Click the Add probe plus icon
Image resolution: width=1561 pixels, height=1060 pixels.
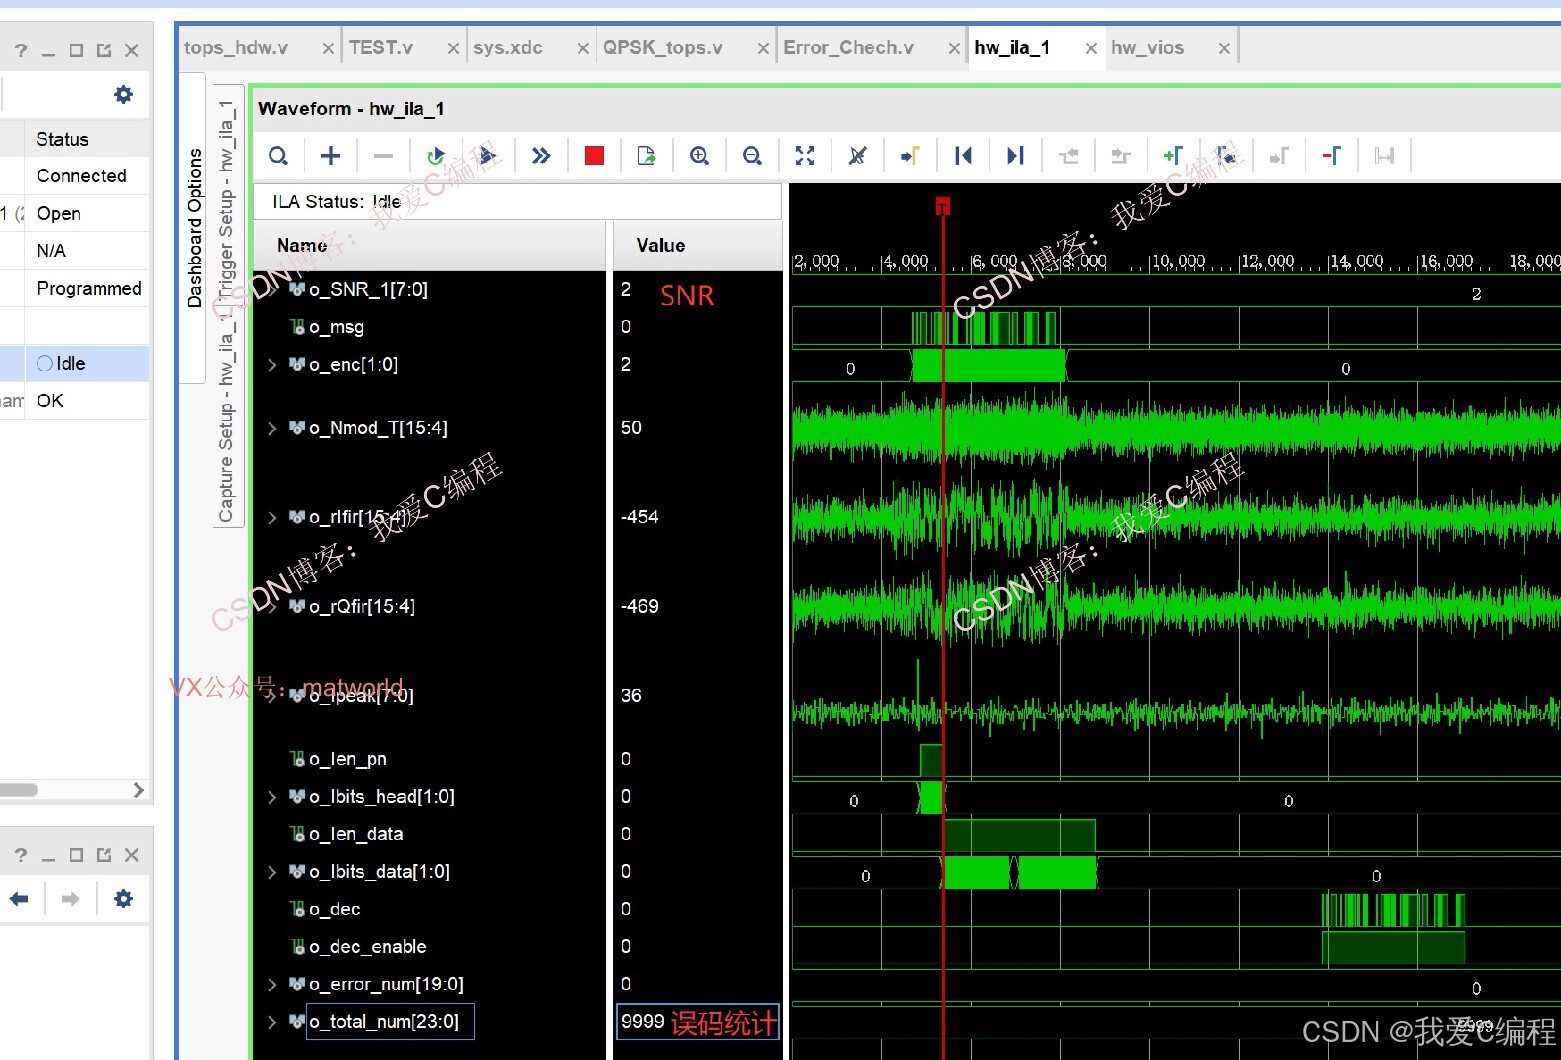331,156
